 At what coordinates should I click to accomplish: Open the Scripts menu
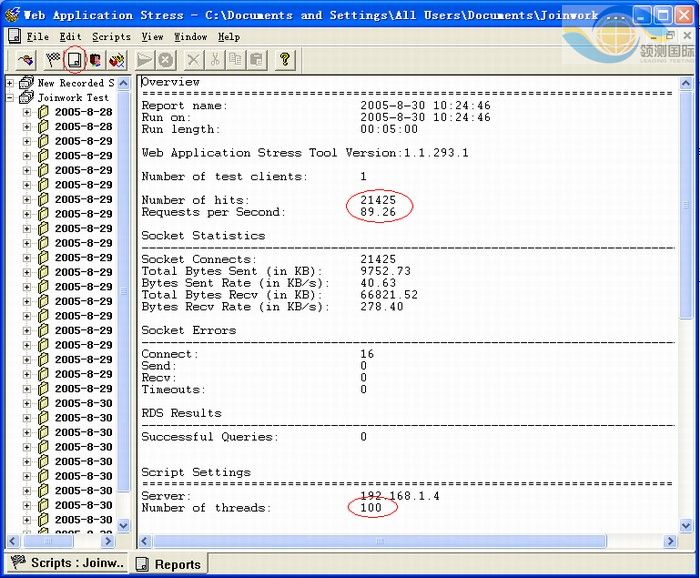tap(111, 37)
